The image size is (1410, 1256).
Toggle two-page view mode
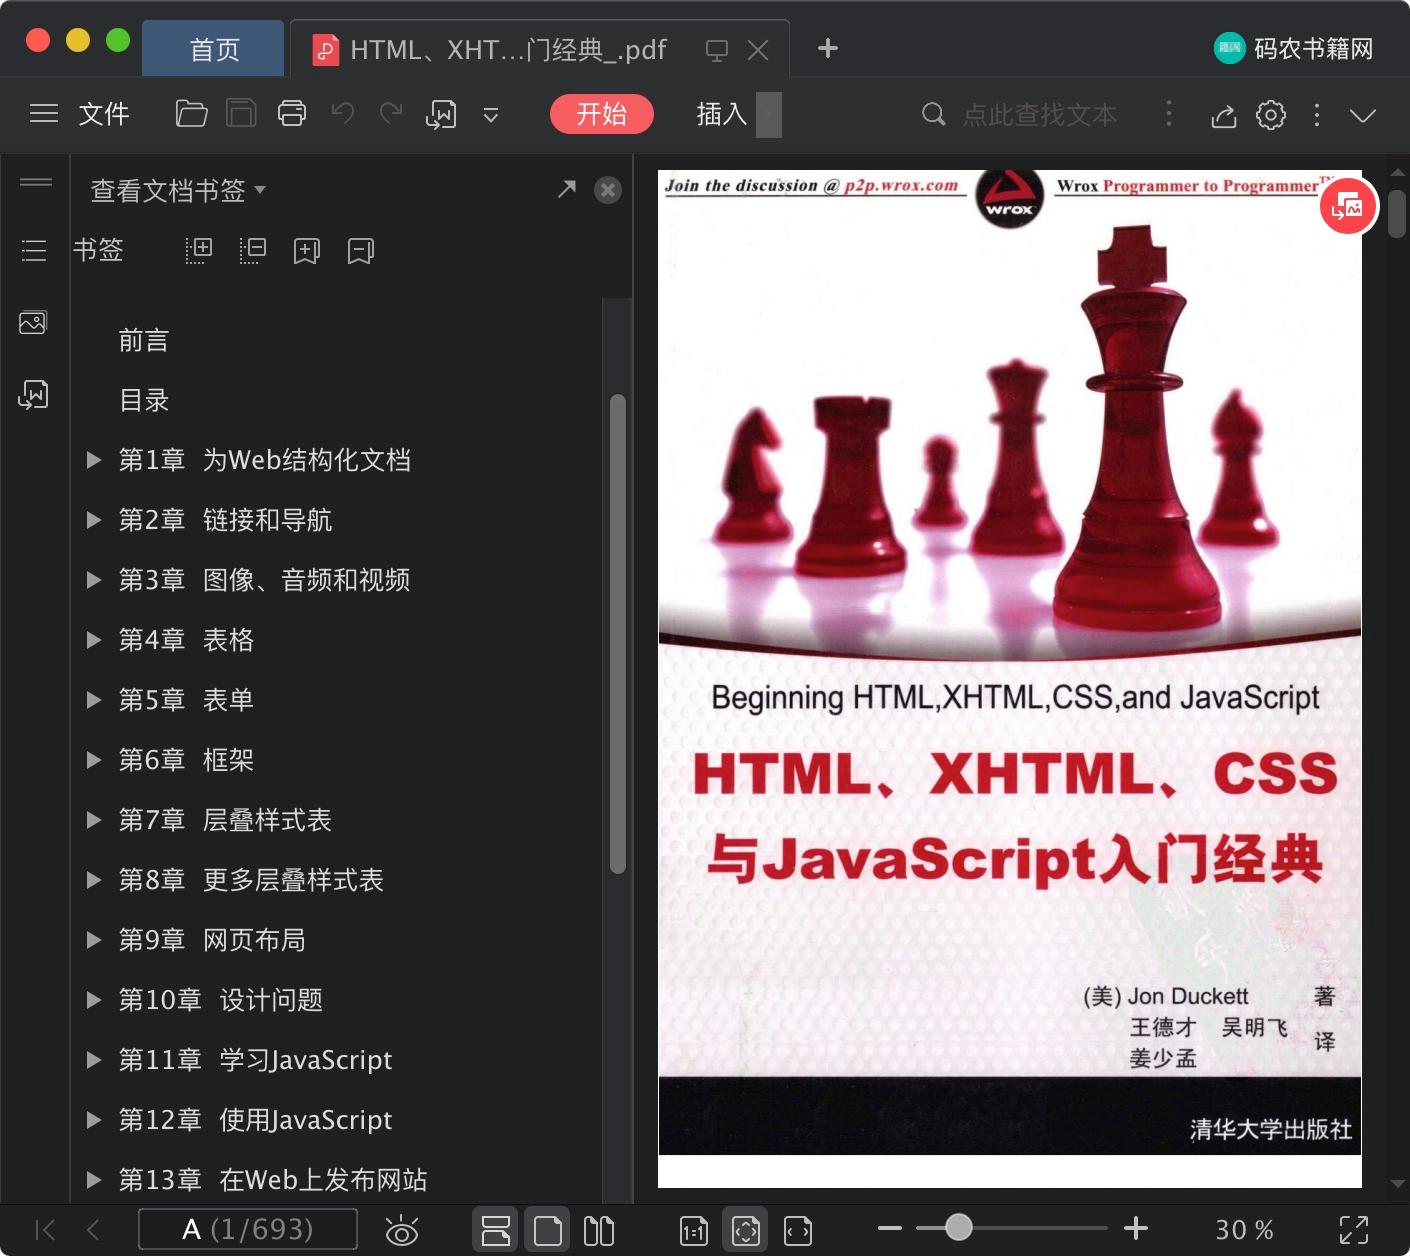tap(599, 1230)
